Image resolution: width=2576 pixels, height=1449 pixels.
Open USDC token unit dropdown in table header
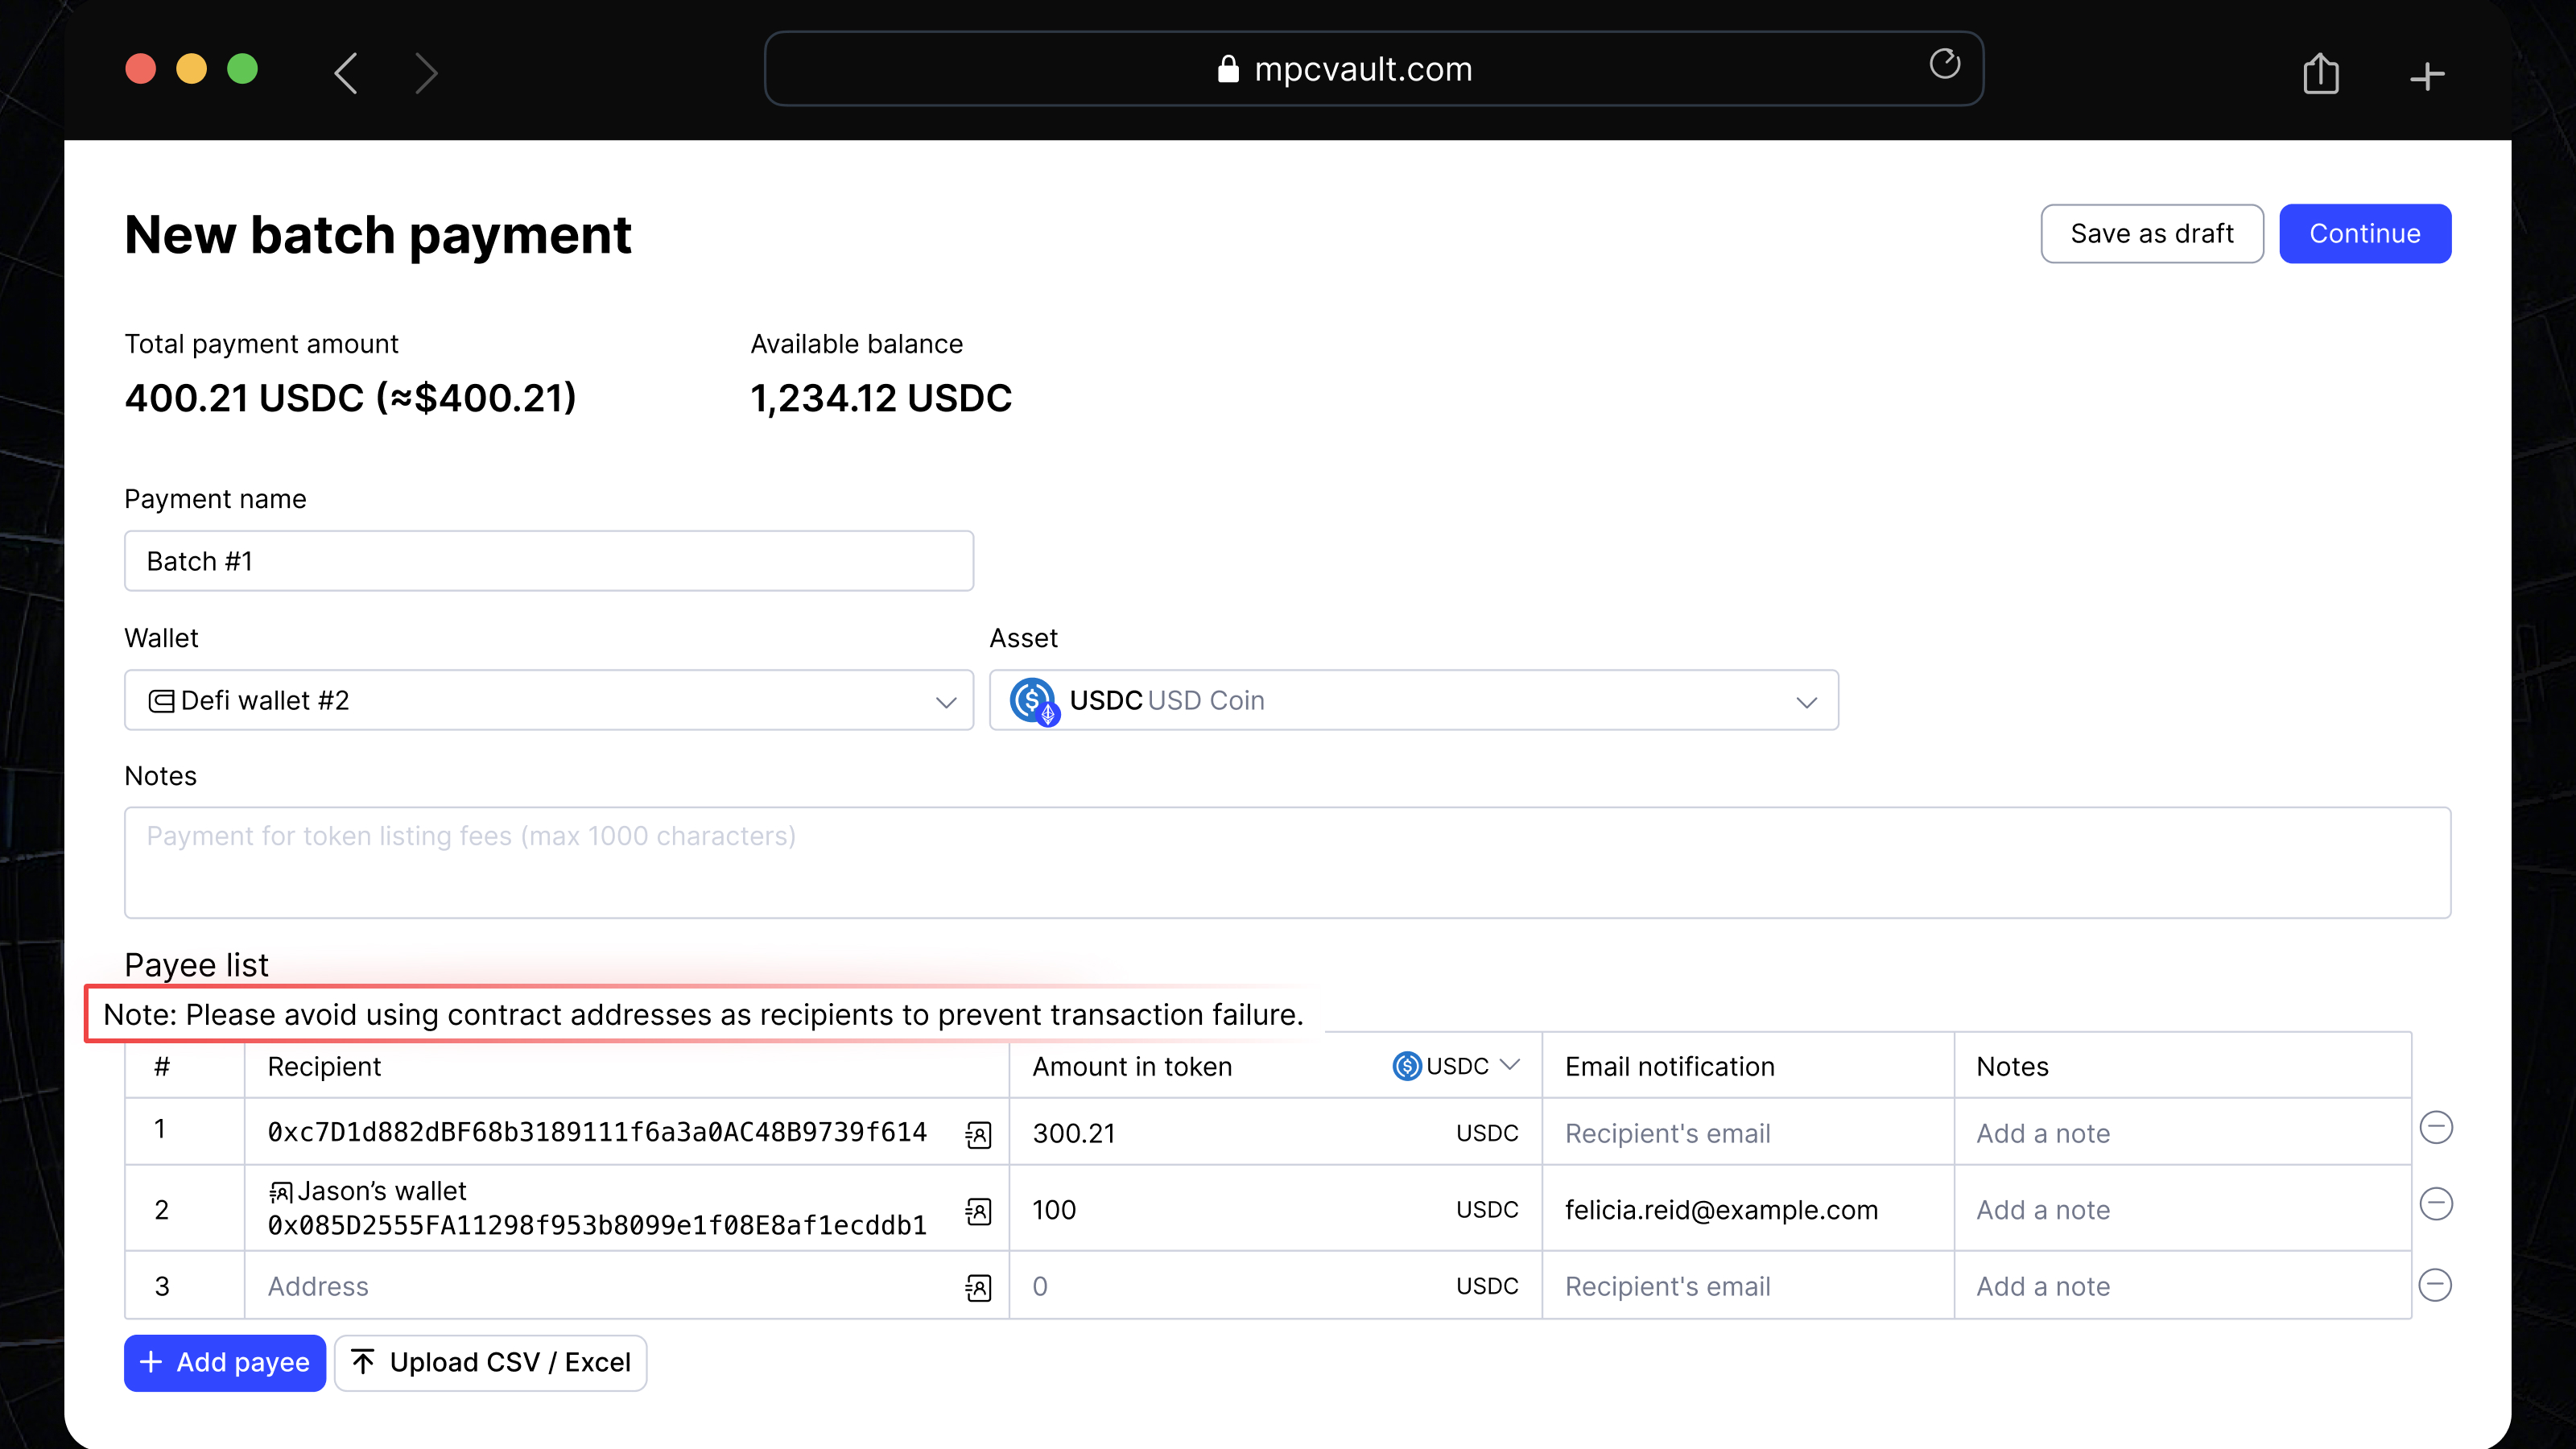coord(1456,1066)
